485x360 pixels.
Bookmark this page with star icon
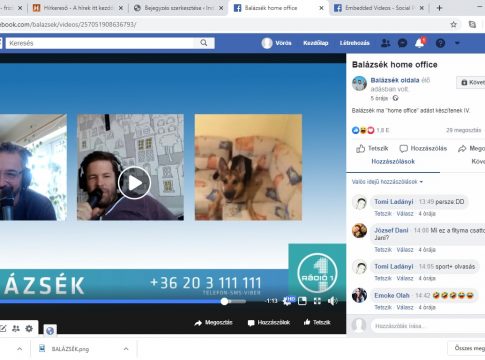coord(453,24)
